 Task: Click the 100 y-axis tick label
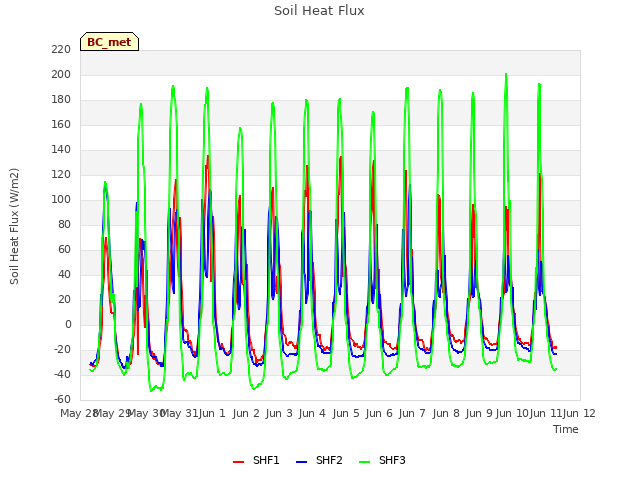click(x=61, y=200)
